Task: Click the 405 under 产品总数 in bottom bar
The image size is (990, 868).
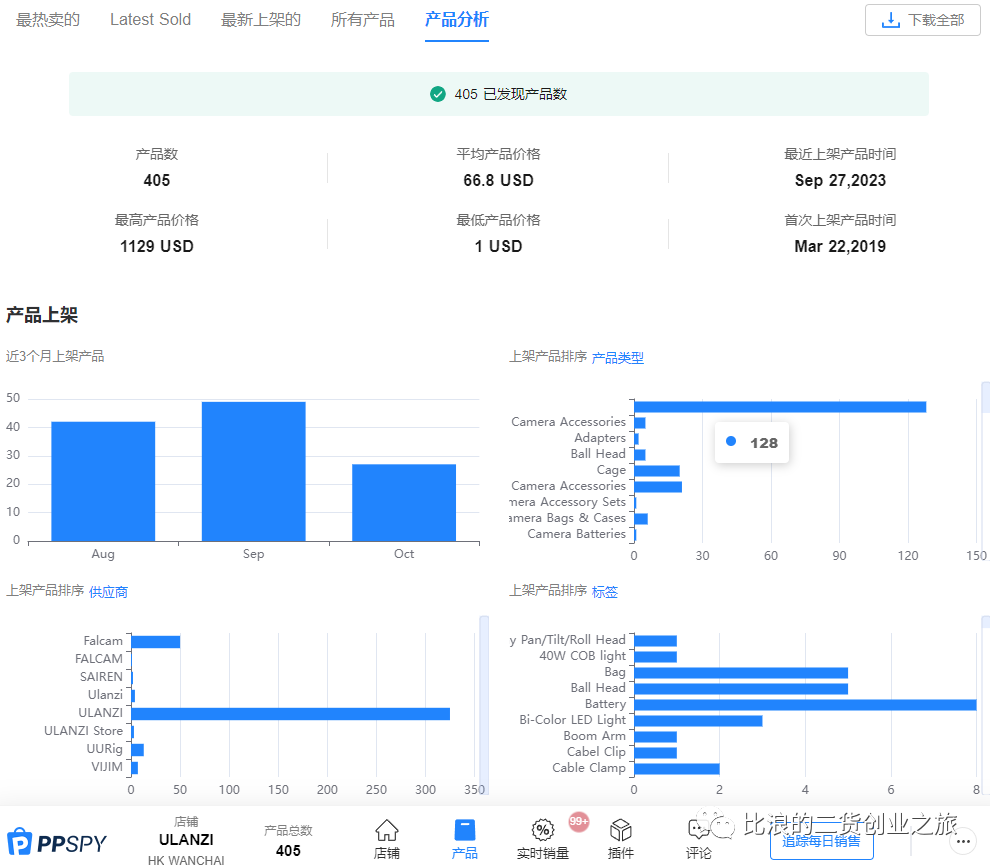Action: tap(288, 851)
